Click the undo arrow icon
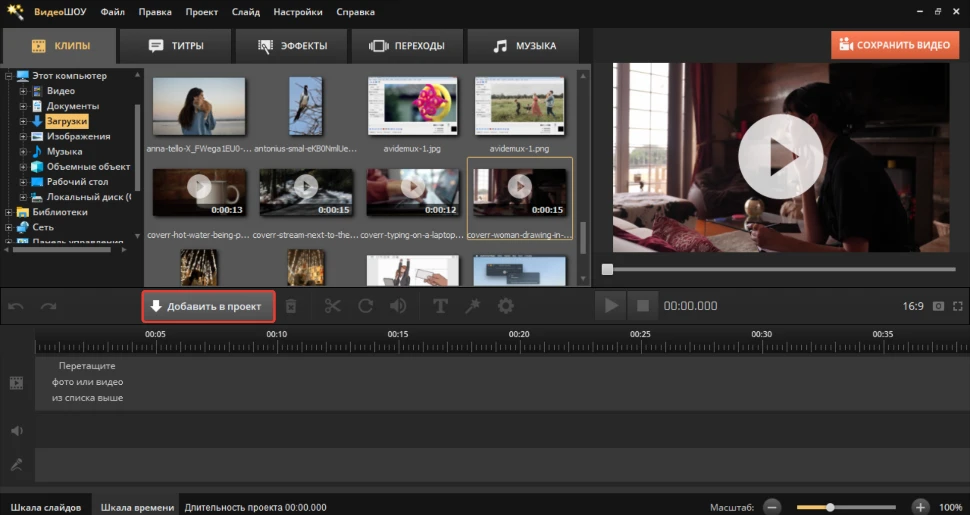This screenshot has height=515, width=970. [x=16, y=306]
